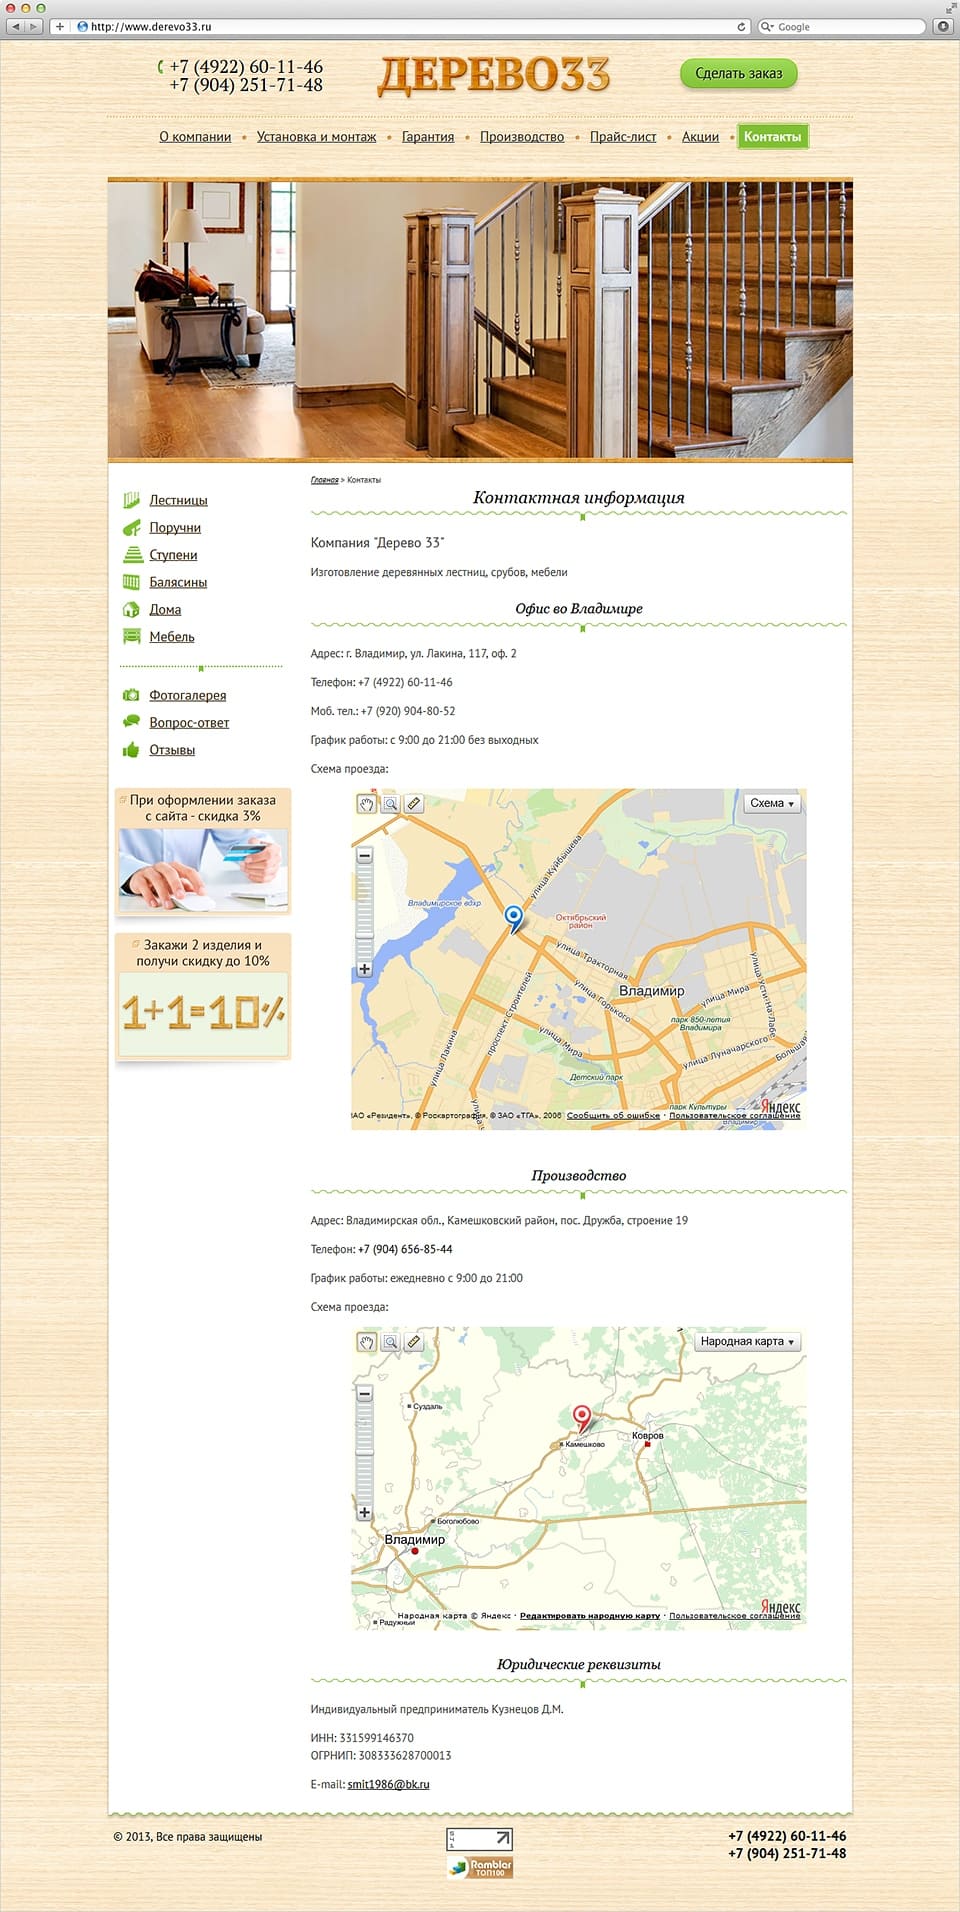This screenshot has height=1912, width=960.
Task: Open Фотогалерея sidebar link
Action: [187, 695]
